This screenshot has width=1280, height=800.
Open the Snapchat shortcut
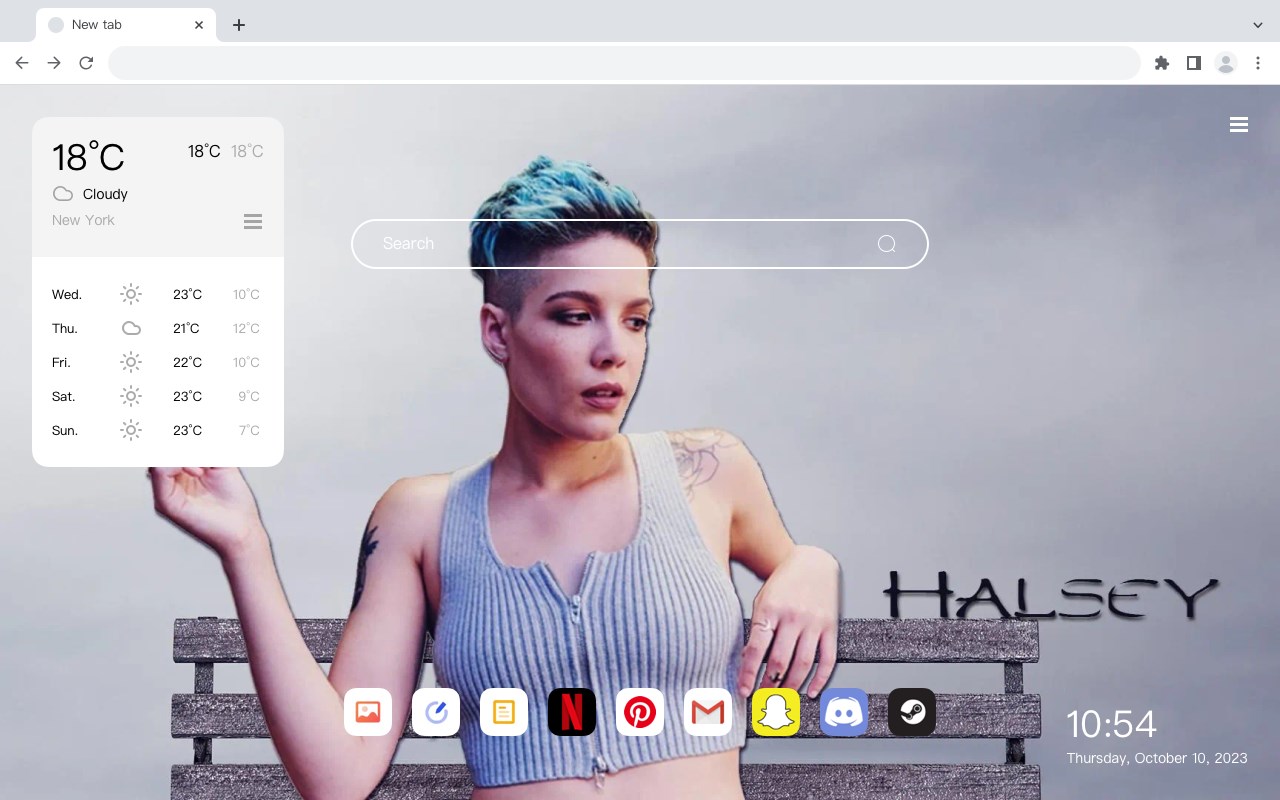click(x=776, y=712)
